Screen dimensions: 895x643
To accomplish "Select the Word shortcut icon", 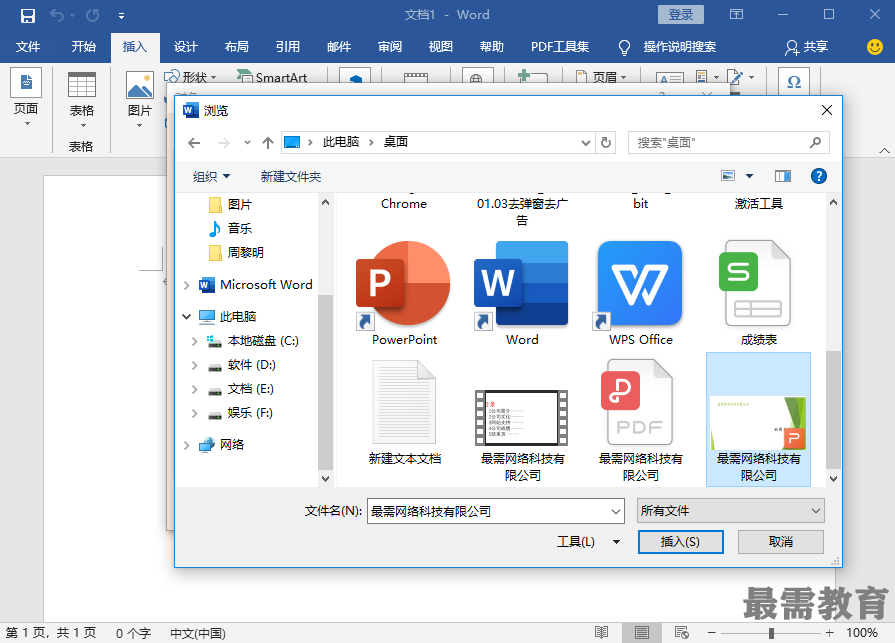I will pos(522,293).
